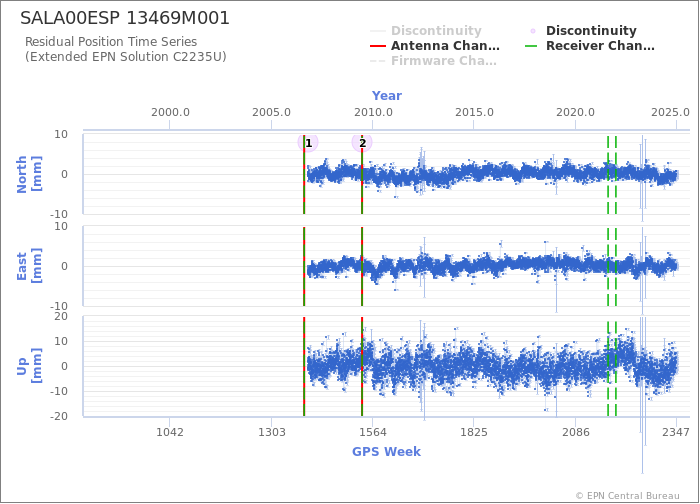Viewport: 700px width, 504px height.
Task: Open the EPN Central Bureau credit link
Action: coord(628,496)
